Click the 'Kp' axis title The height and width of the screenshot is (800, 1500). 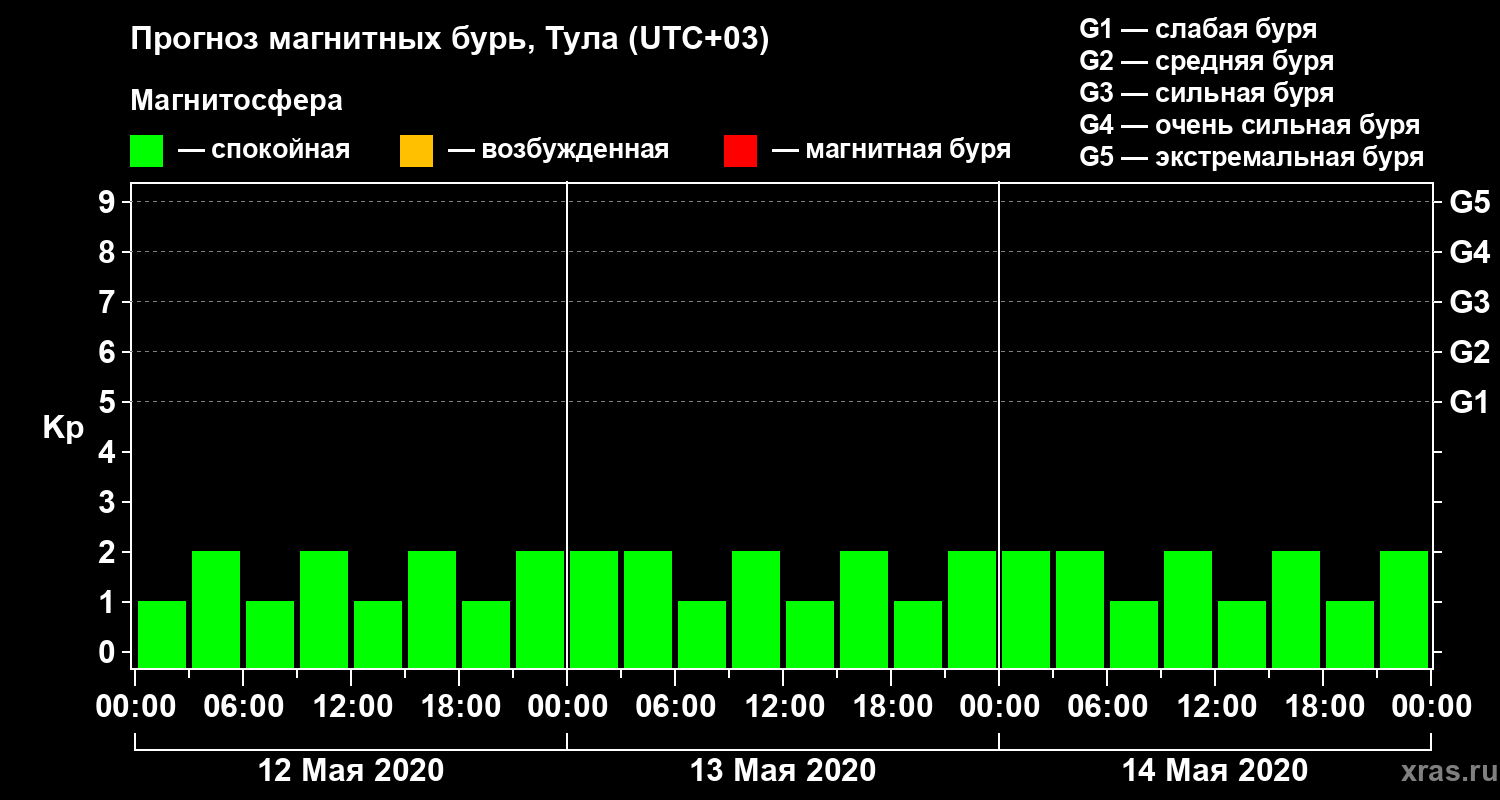pyautogui.click(x=63, y=428)
